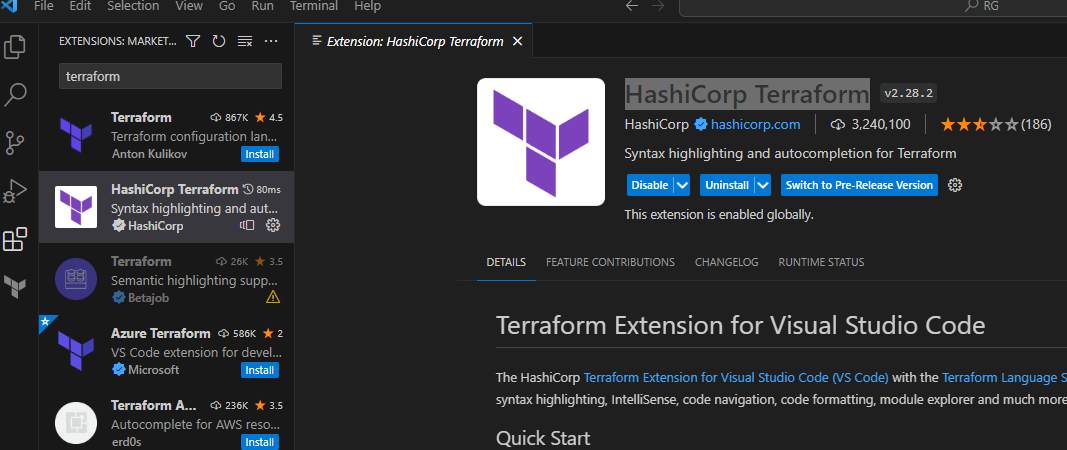The width and height of the screenshot is (1067, 450).
Task: Open manage gear for HashiCorp Terraform in list
Action: pyautogui.click(x=273, y=225)
